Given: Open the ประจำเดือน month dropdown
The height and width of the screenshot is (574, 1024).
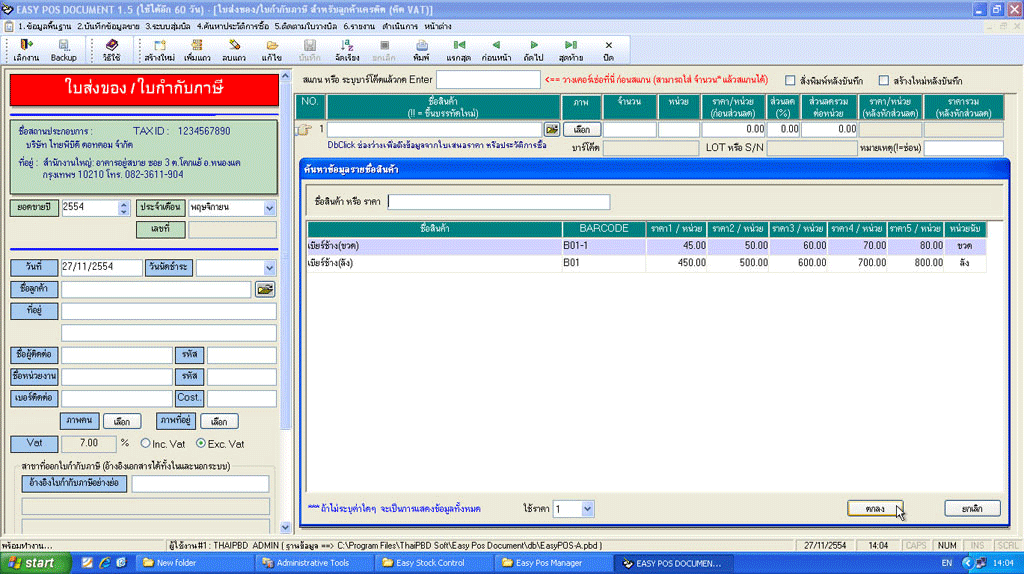Looking at the screenshot, I should 268,207.
